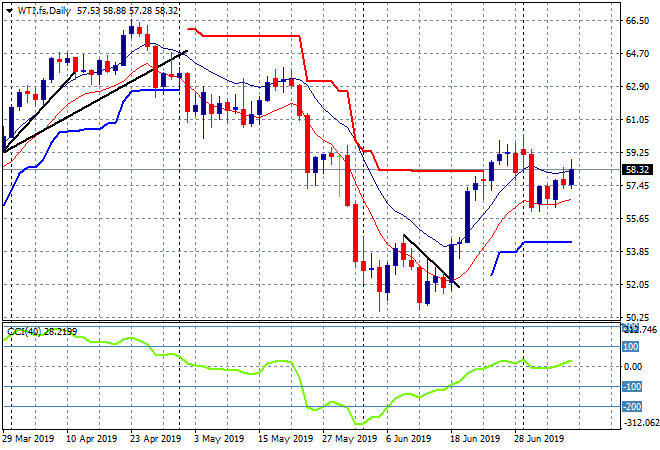Click the 55.65 price axis label
Screen dimensions: 660x450
click(x=637, y=218)
